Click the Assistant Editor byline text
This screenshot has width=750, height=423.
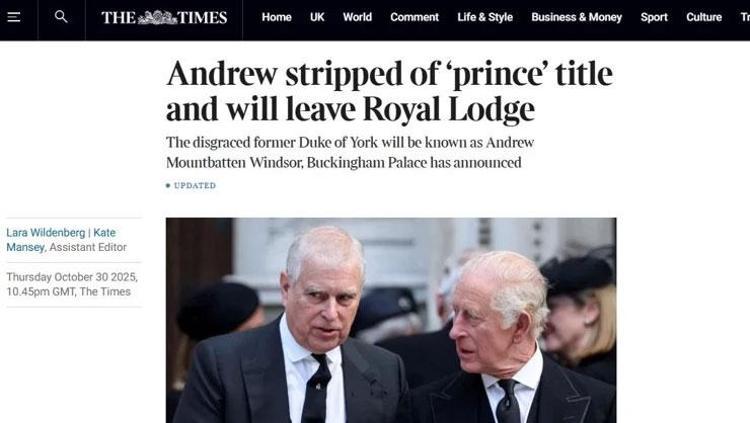88,247
